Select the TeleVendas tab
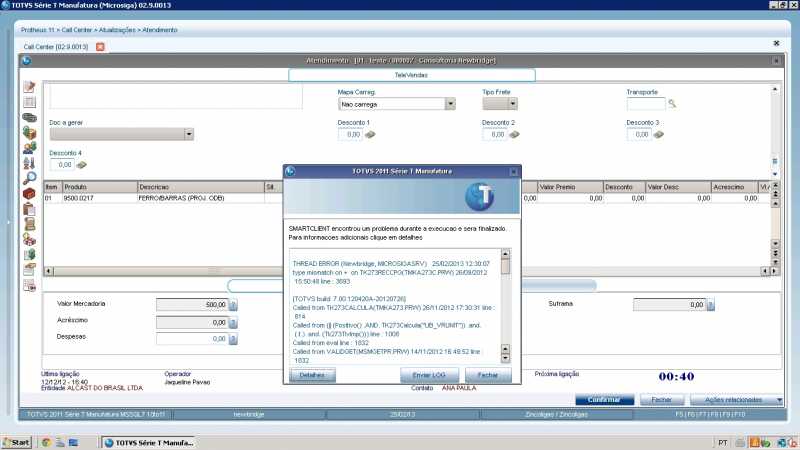Viewport: 800px width, 450px height. tap(411, 75)
